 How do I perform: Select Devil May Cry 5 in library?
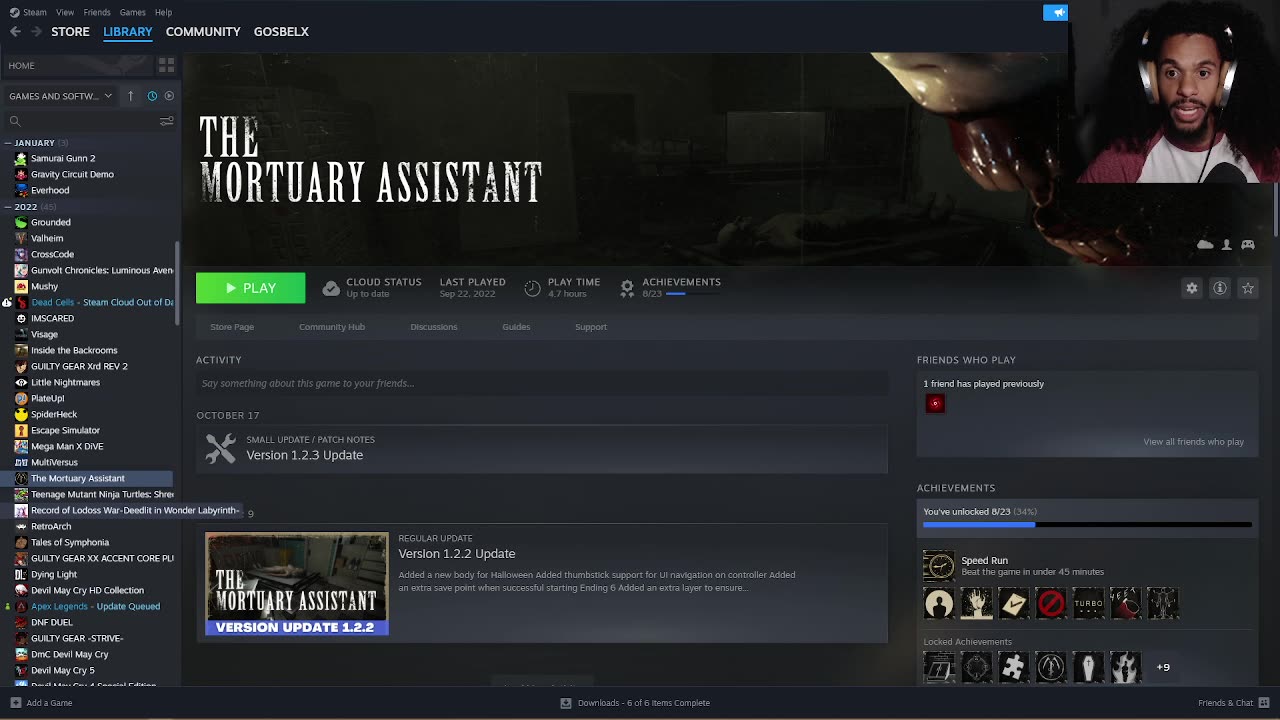point(62,670)
